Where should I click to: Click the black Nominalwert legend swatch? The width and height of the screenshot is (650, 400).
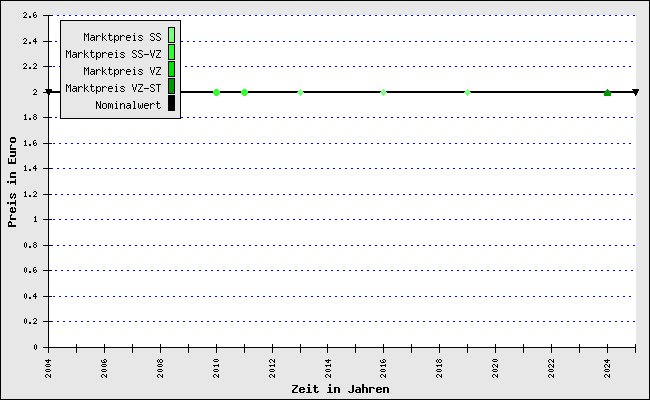click(171, 103)
